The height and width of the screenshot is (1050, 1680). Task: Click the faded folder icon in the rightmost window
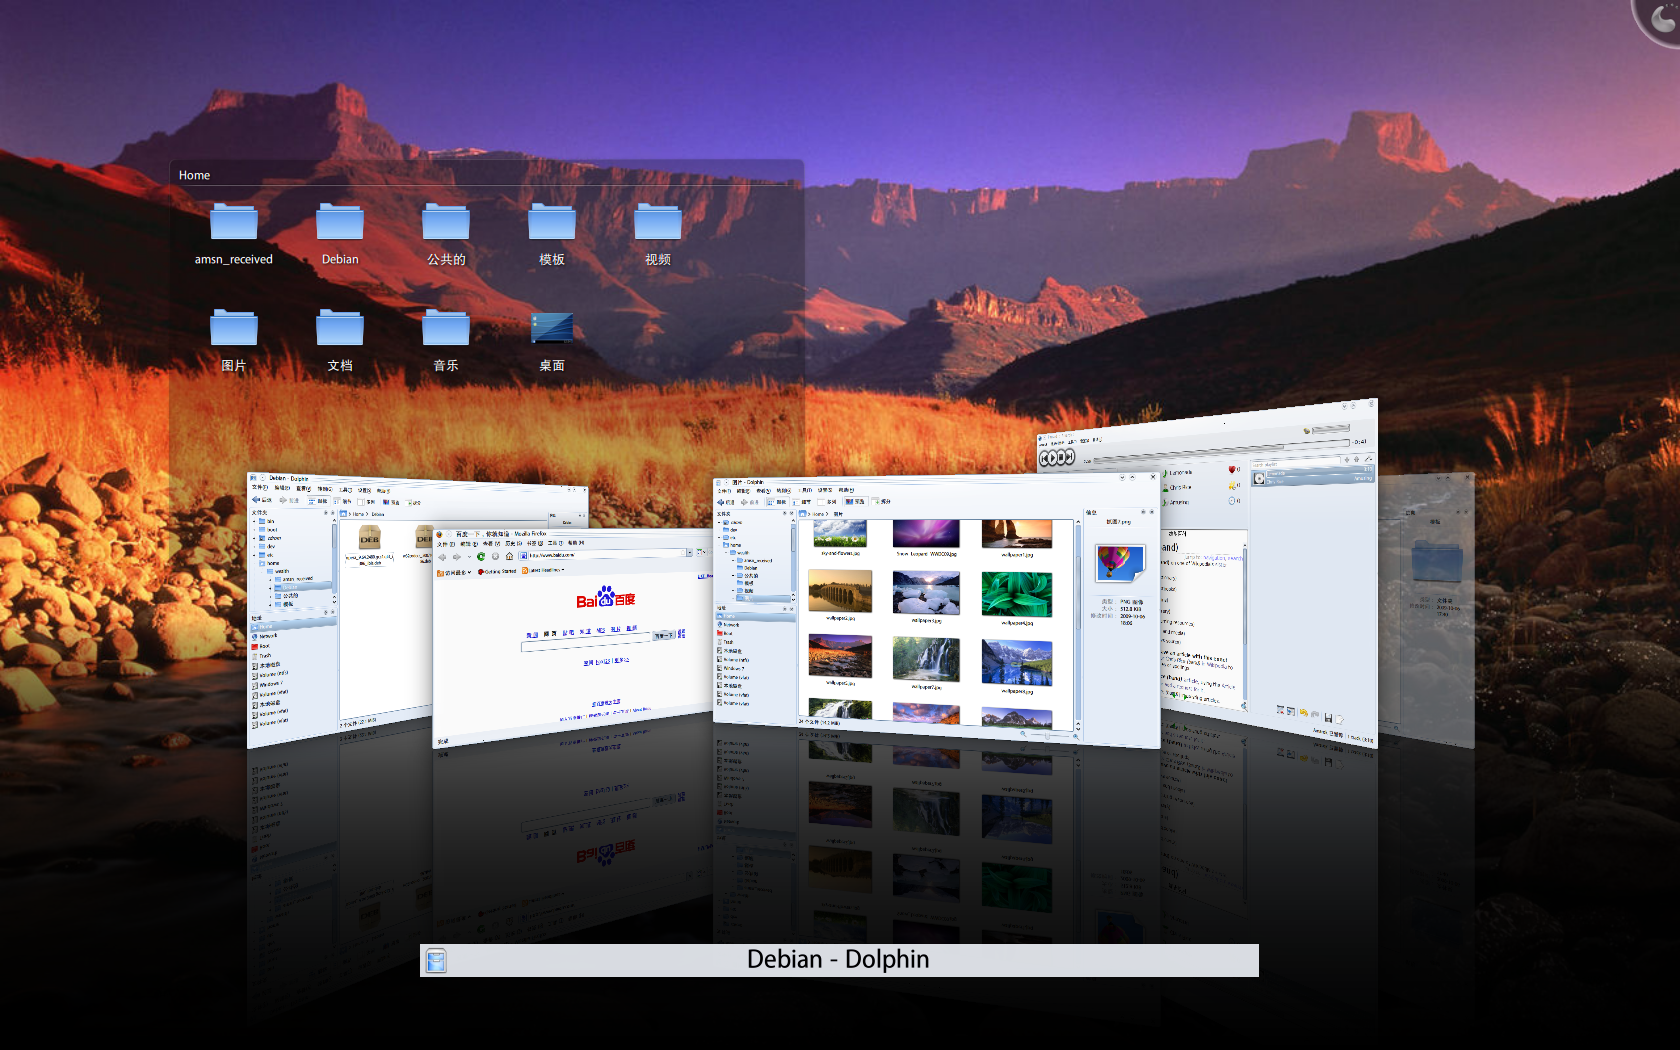(1437, 562)
